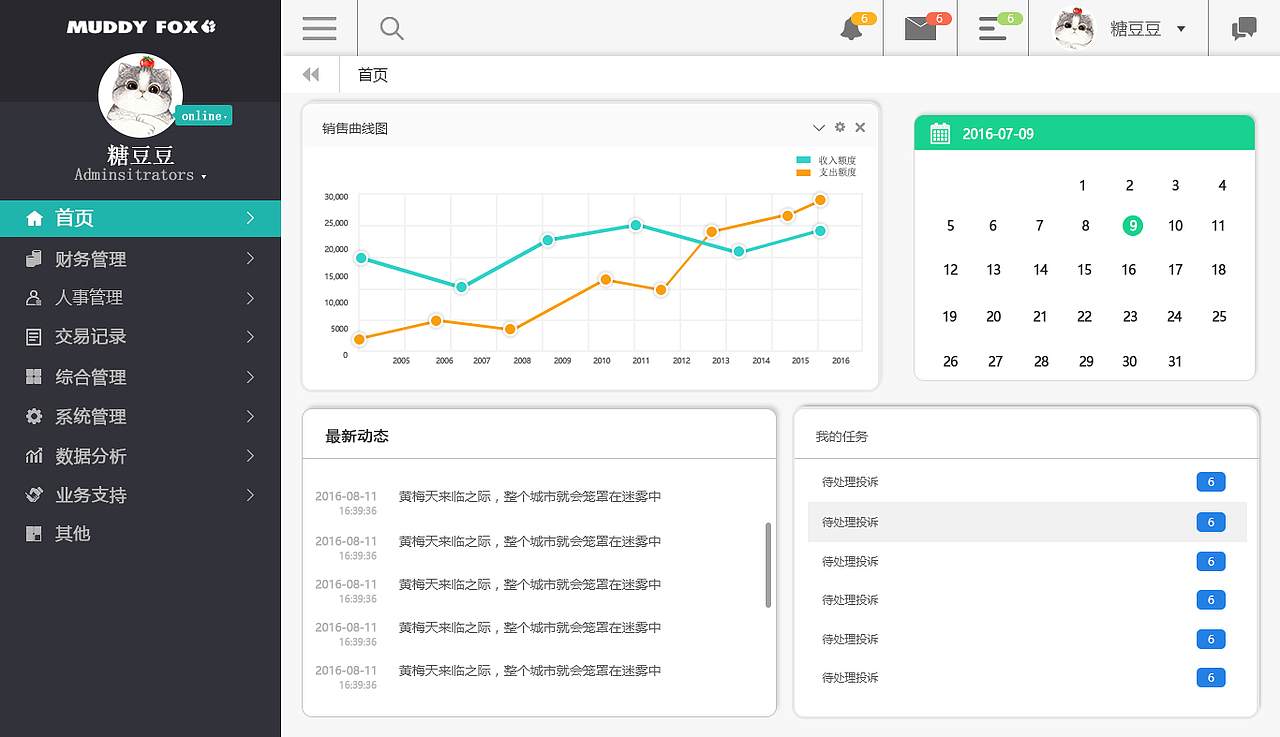Open the hamburger menu icon
Screen dimensions: 1280x737
click(x=319, y=28)
